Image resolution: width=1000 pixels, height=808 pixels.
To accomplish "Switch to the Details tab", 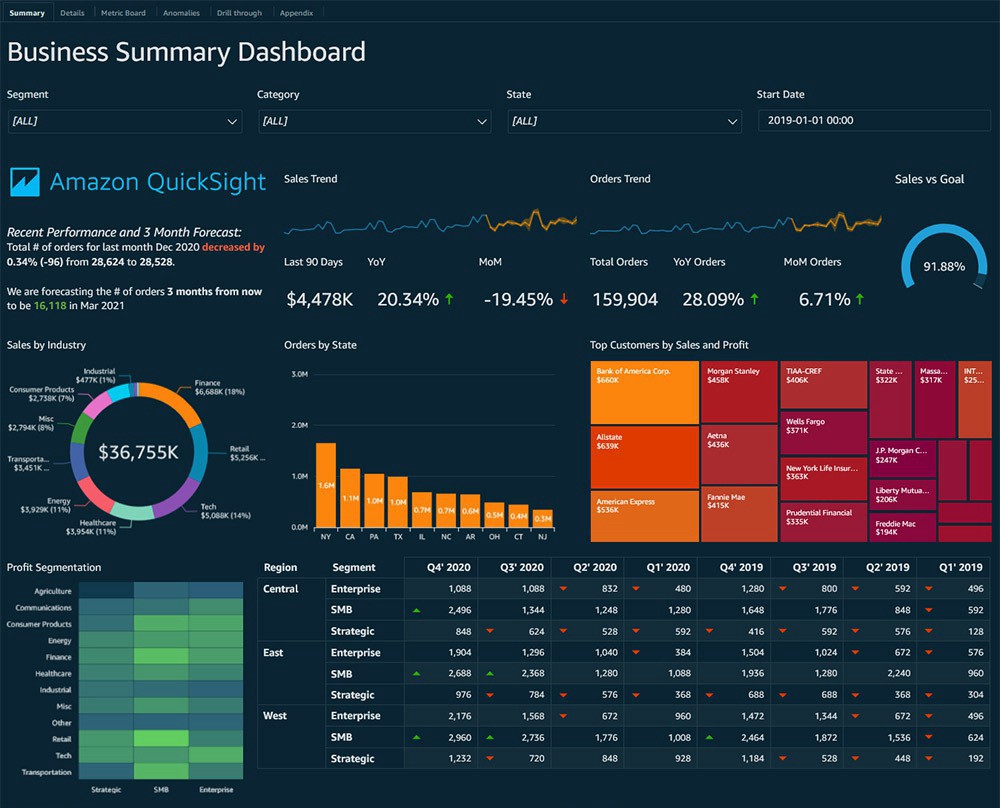I will (72, 13).
